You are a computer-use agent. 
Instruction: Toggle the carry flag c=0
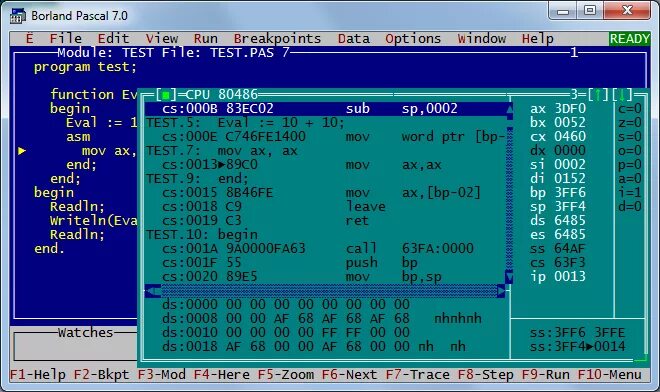click(x=630, y=109)
